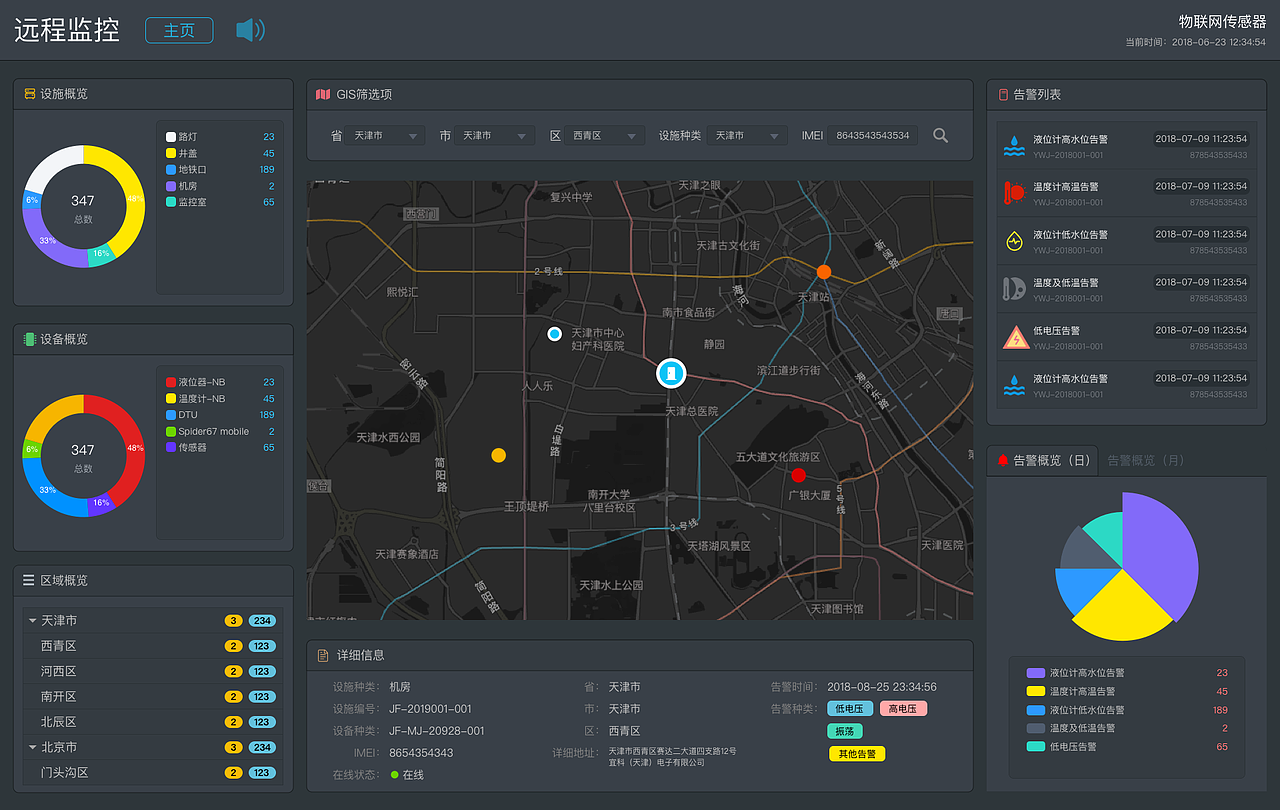Click the yellow 3 badge on the 北京市 row
This screenshot has height=810, width=1280.
pos(234,747)
